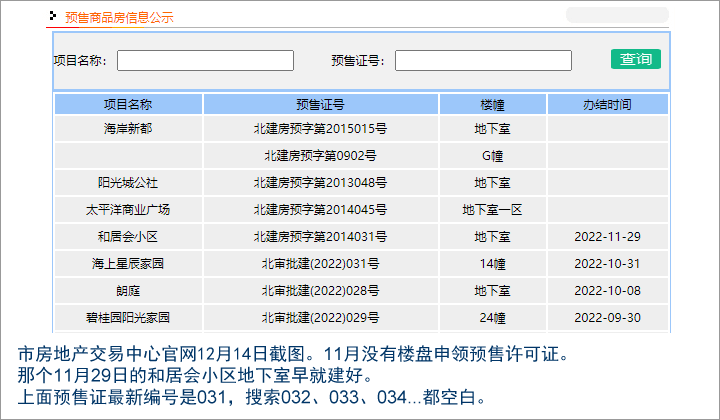Screen dimensions: 720x420
Task: Click the 2022-11-29 completion date cell
Action: point(607,237)
